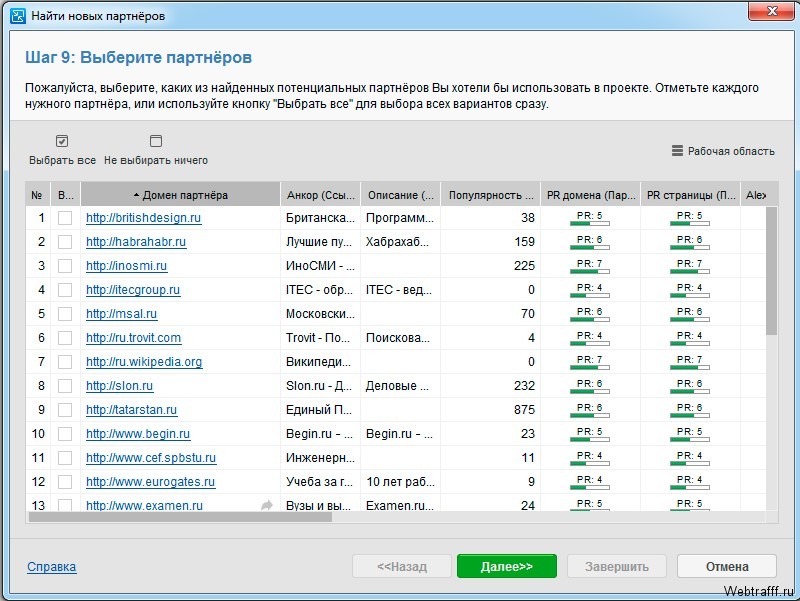Click the share arrow icon beside examen.ru
800x601 pixels.
pyautogui.click(x=266, y=505)
